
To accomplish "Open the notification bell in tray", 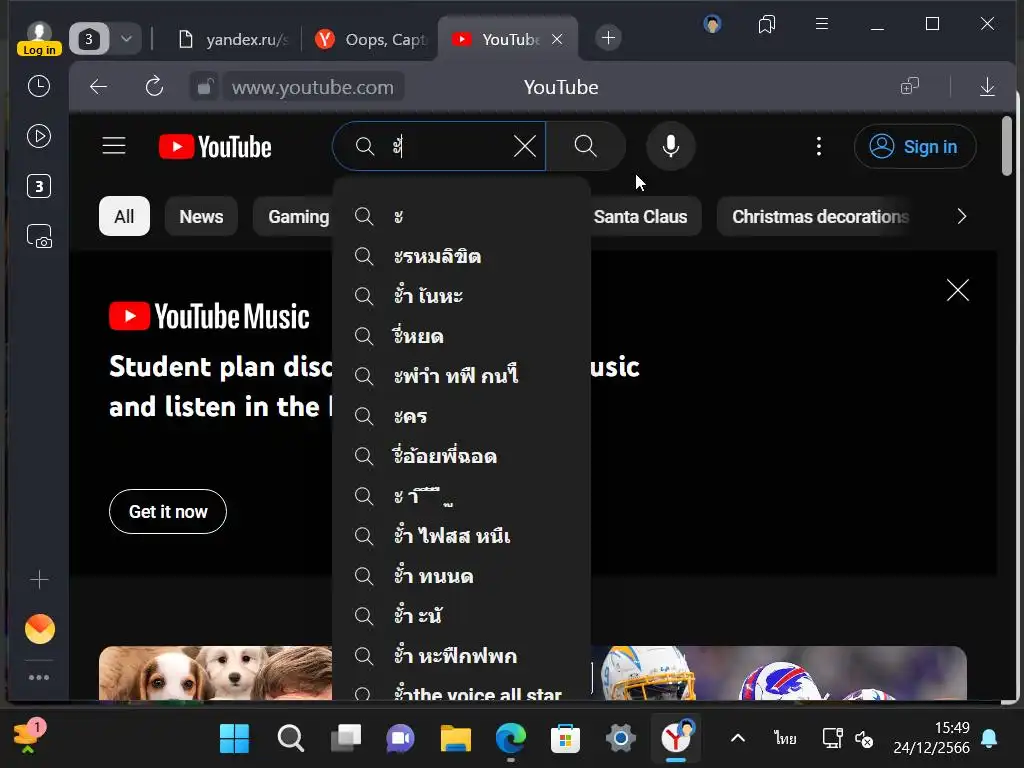I will click(x=989, y=739).
